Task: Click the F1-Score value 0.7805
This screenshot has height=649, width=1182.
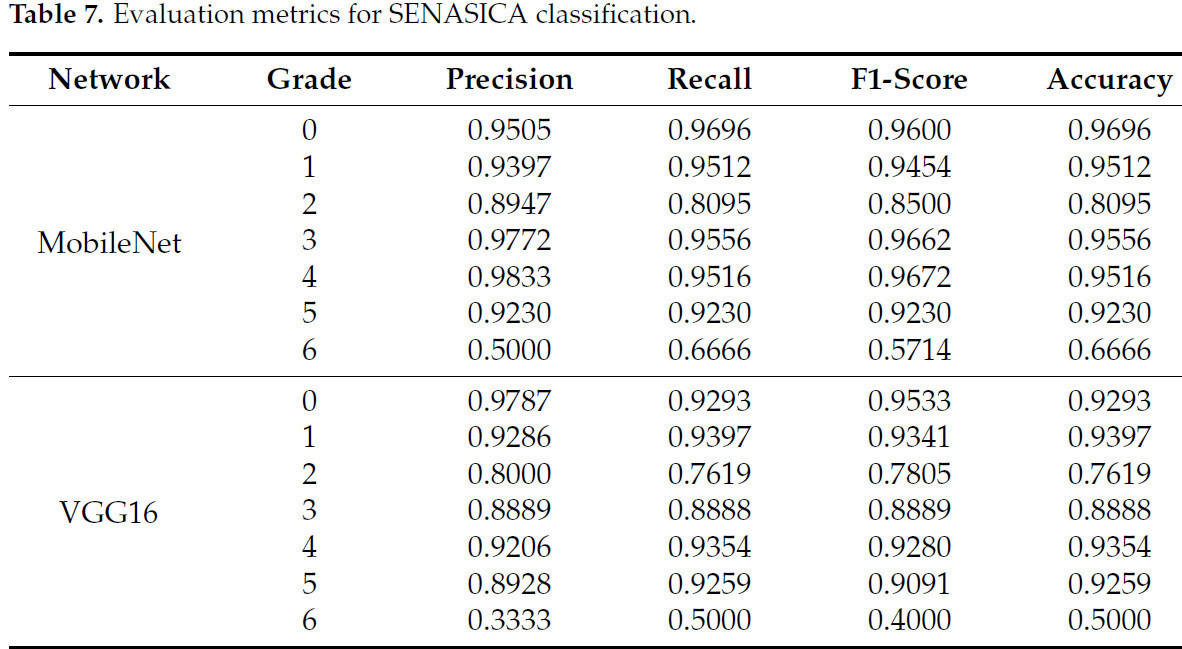Action: click(x=909, y=475)
